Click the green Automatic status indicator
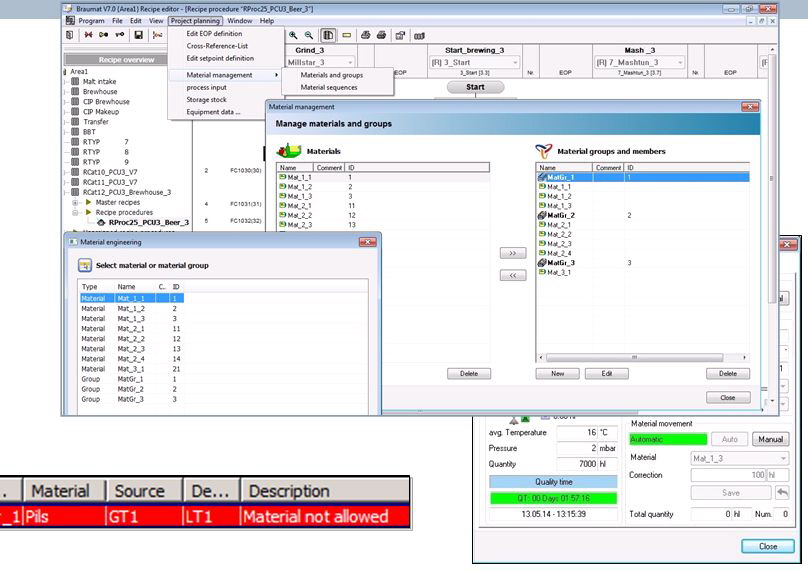The width and height of the screenshot is (808, 571). point(668,439)
